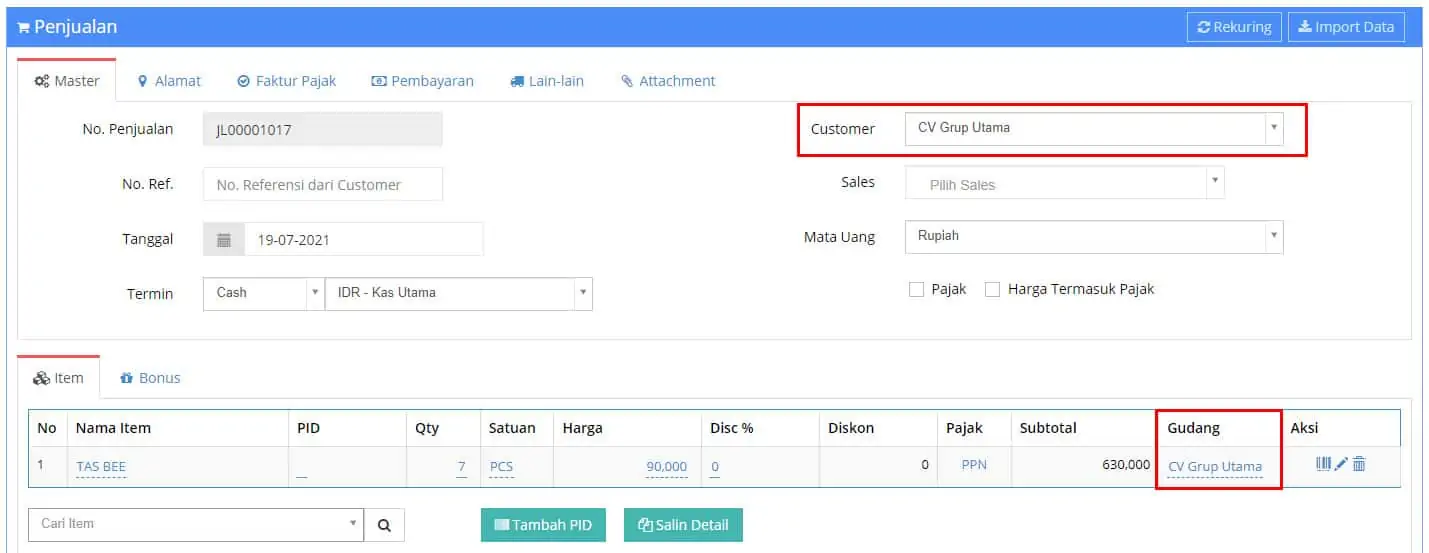Switch to the Pembayaran tab
1429x553 pixels.
coord(422,81)
